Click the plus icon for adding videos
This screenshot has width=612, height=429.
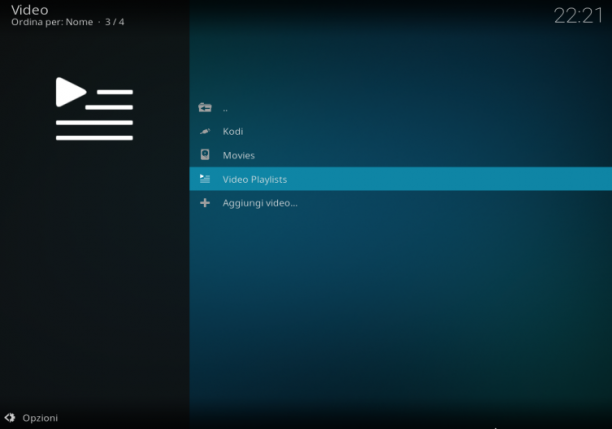205,203
